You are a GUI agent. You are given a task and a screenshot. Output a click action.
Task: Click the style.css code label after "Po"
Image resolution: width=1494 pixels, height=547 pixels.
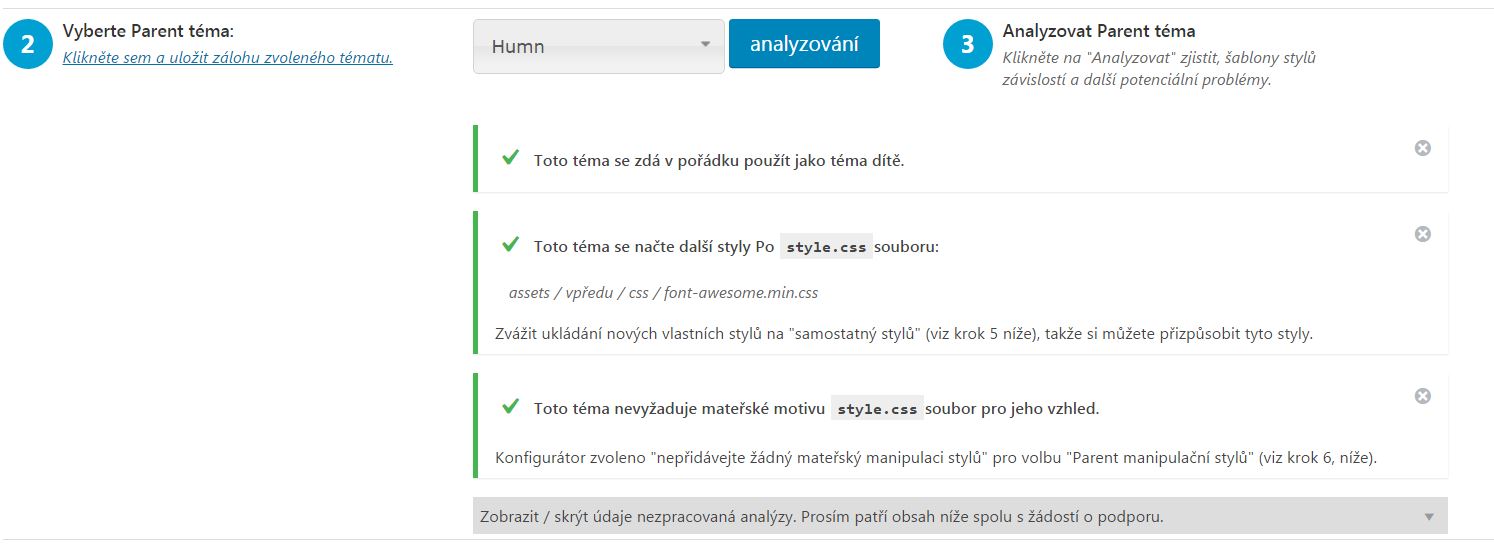(x=826, y=247)
